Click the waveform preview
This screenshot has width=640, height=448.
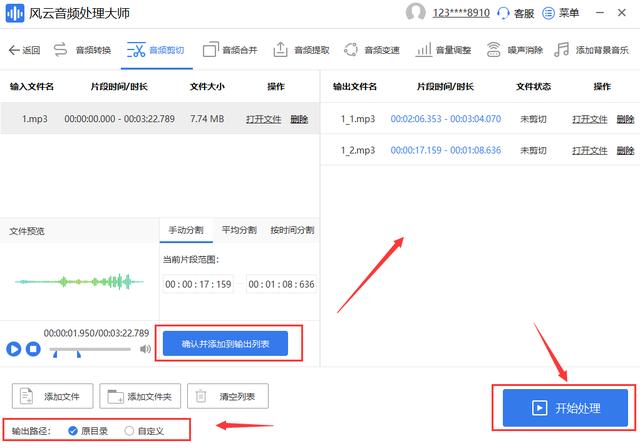click(x=79, y=282)
